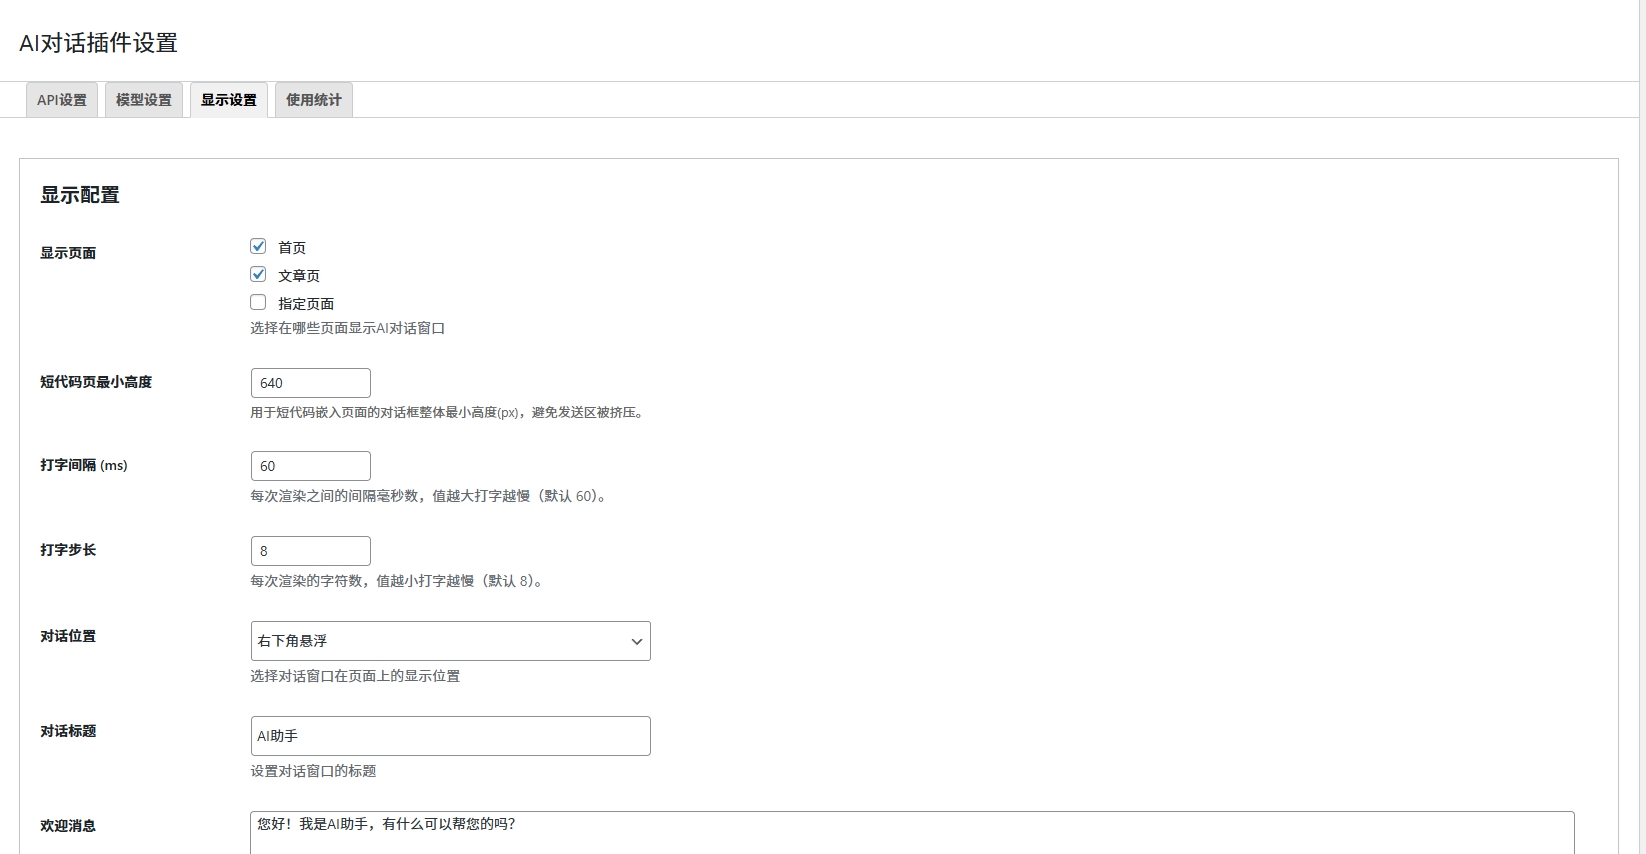Click the 短代码页最小高度 label
The width and height of the screenshot is (1646, 854).
pos(96,382)
